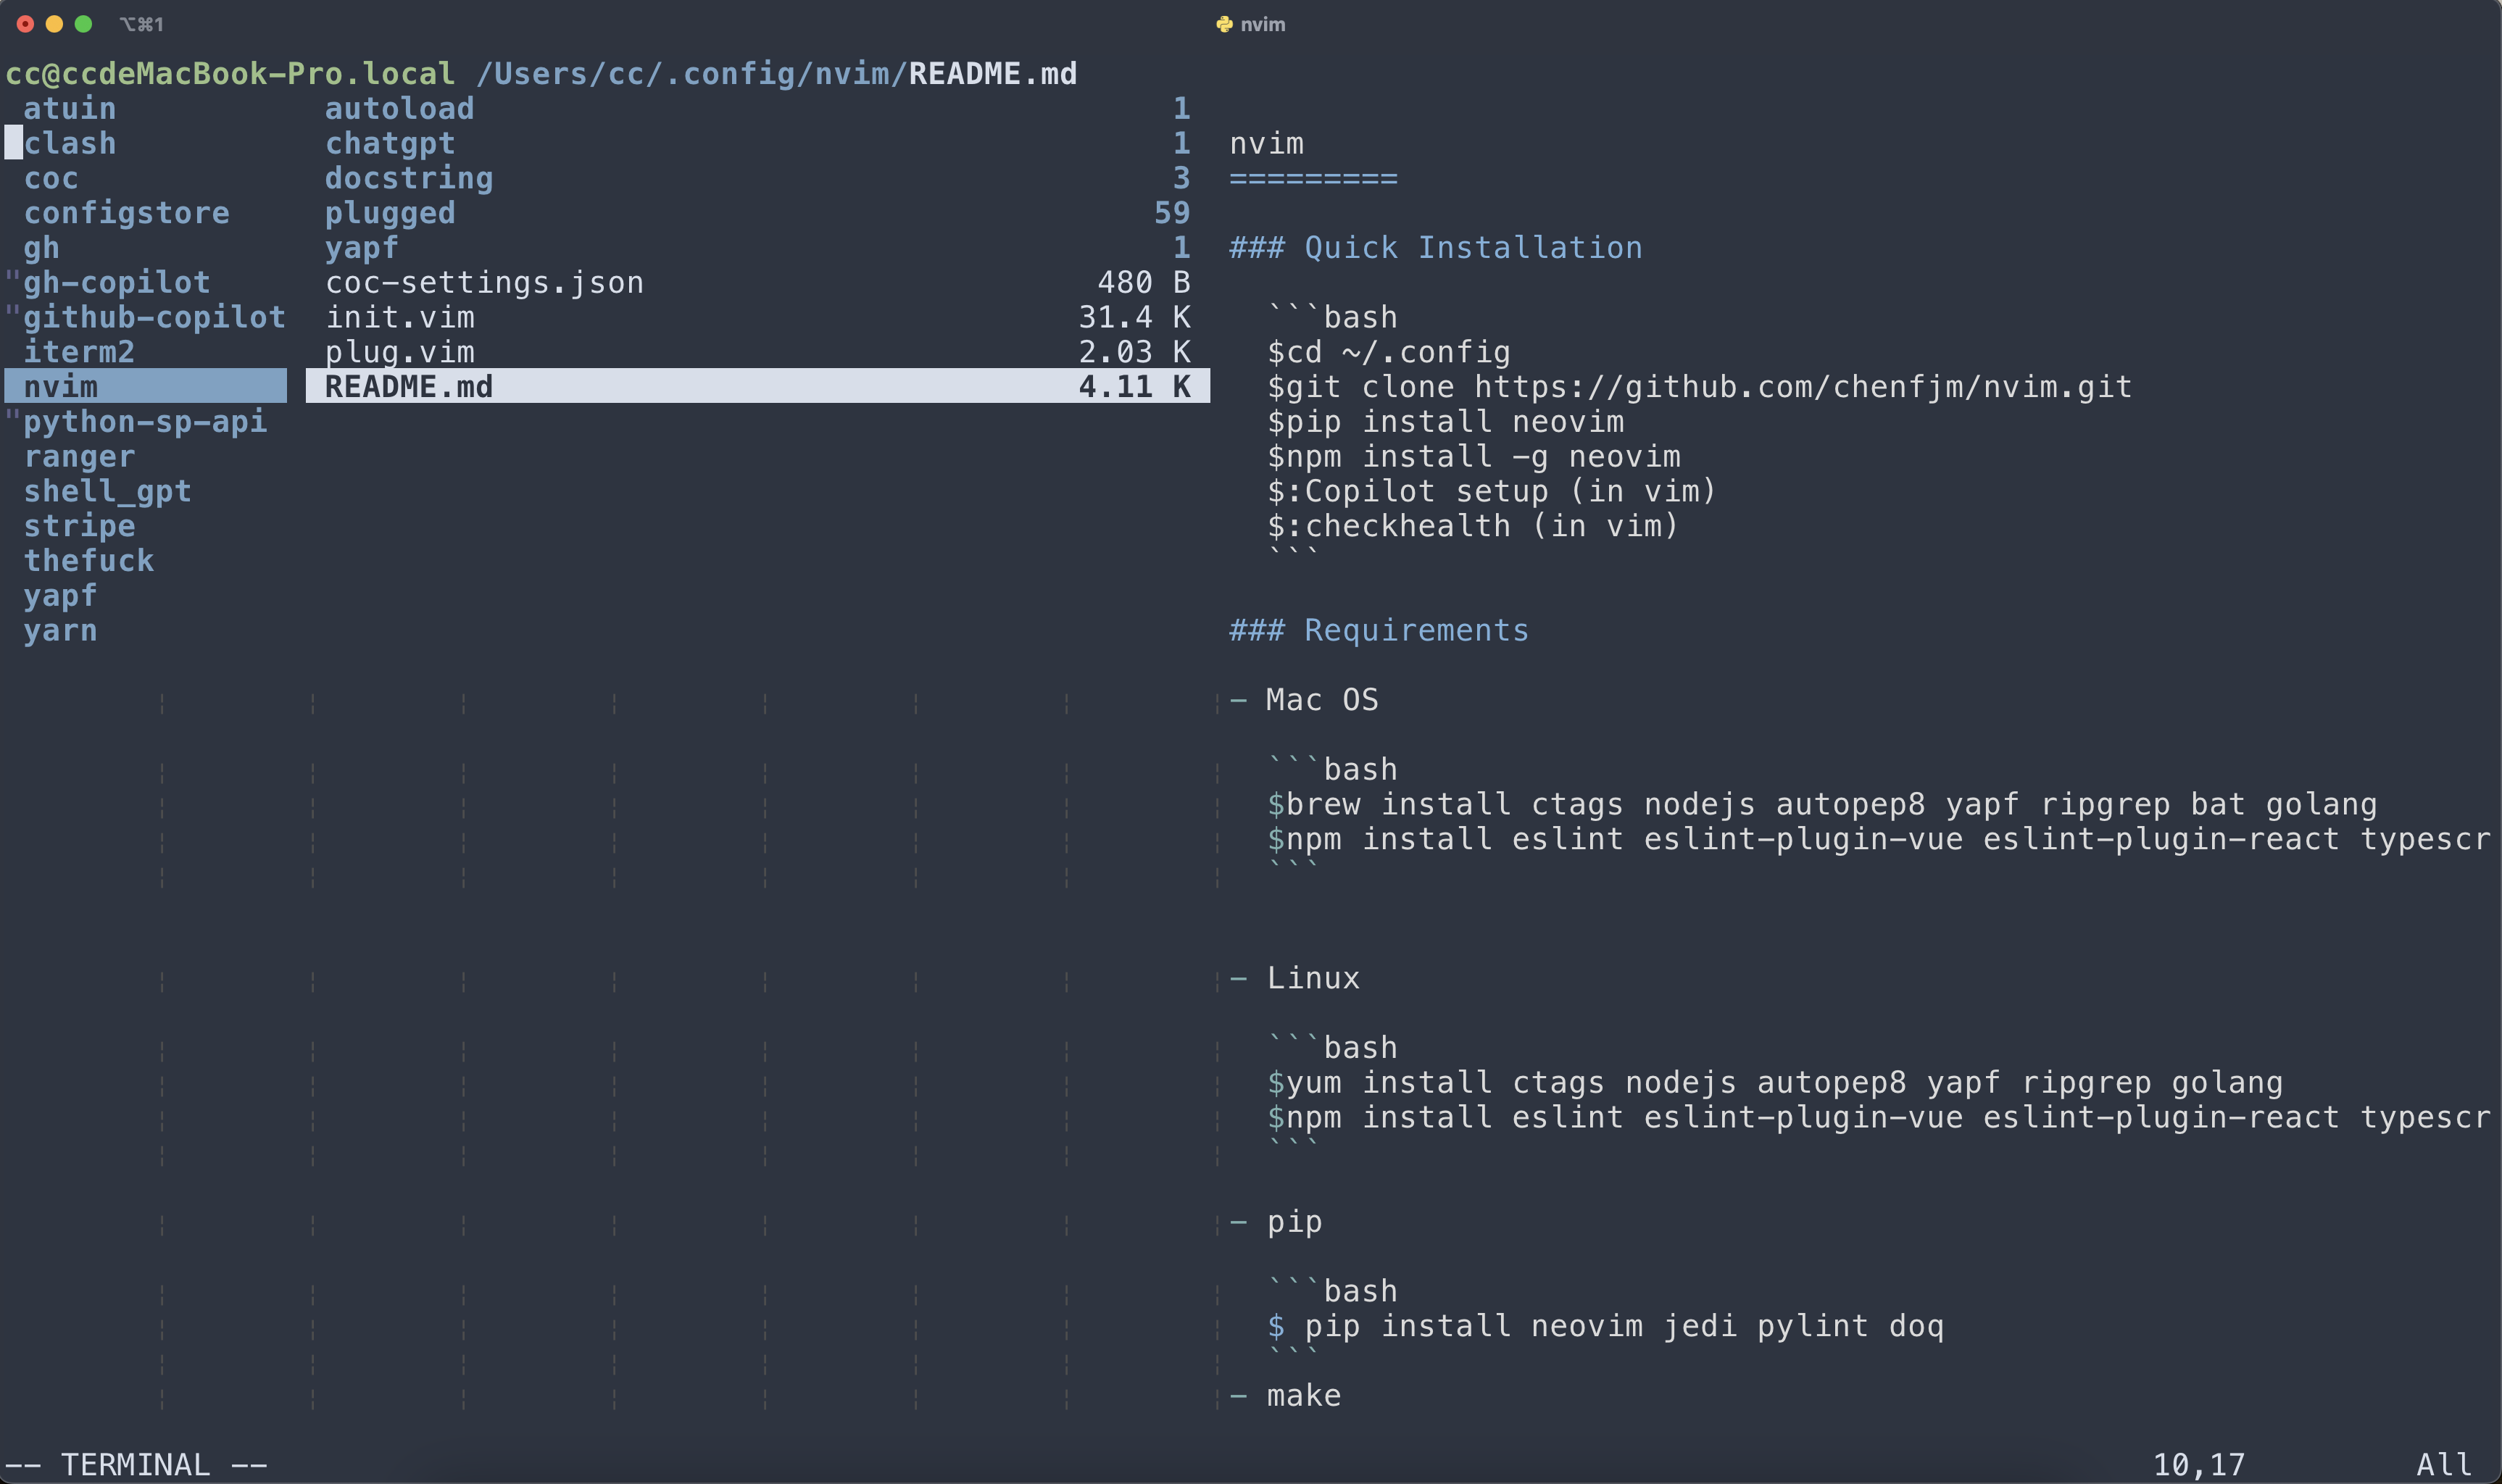Click the green fullscreen window button
Screen dimensions: 2502x1484
click(84, 24)
